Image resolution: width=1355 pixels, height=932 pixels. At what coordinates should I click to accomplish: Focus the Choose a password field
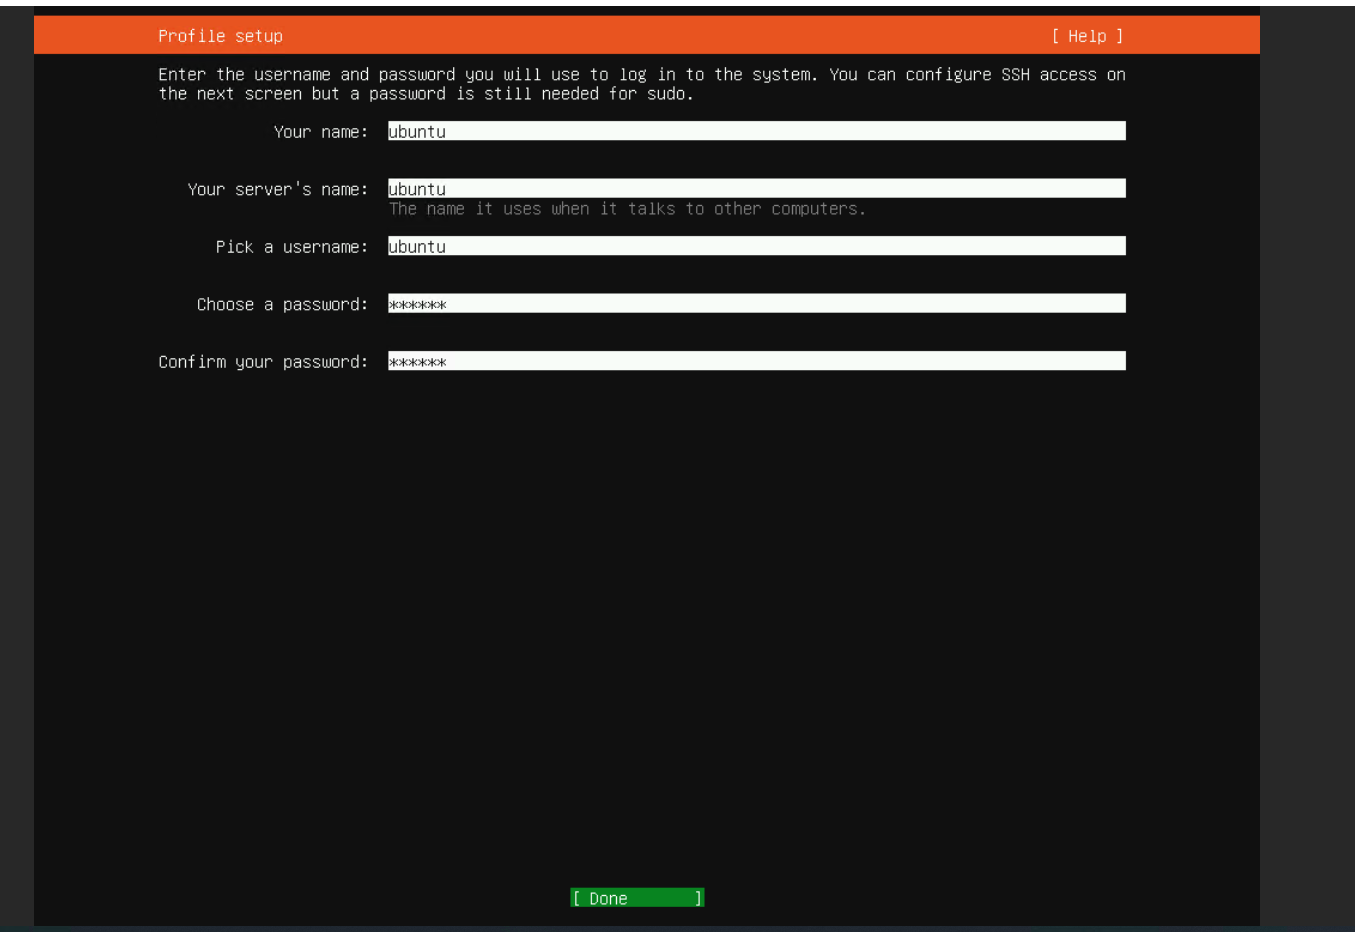tap(756, 304)
